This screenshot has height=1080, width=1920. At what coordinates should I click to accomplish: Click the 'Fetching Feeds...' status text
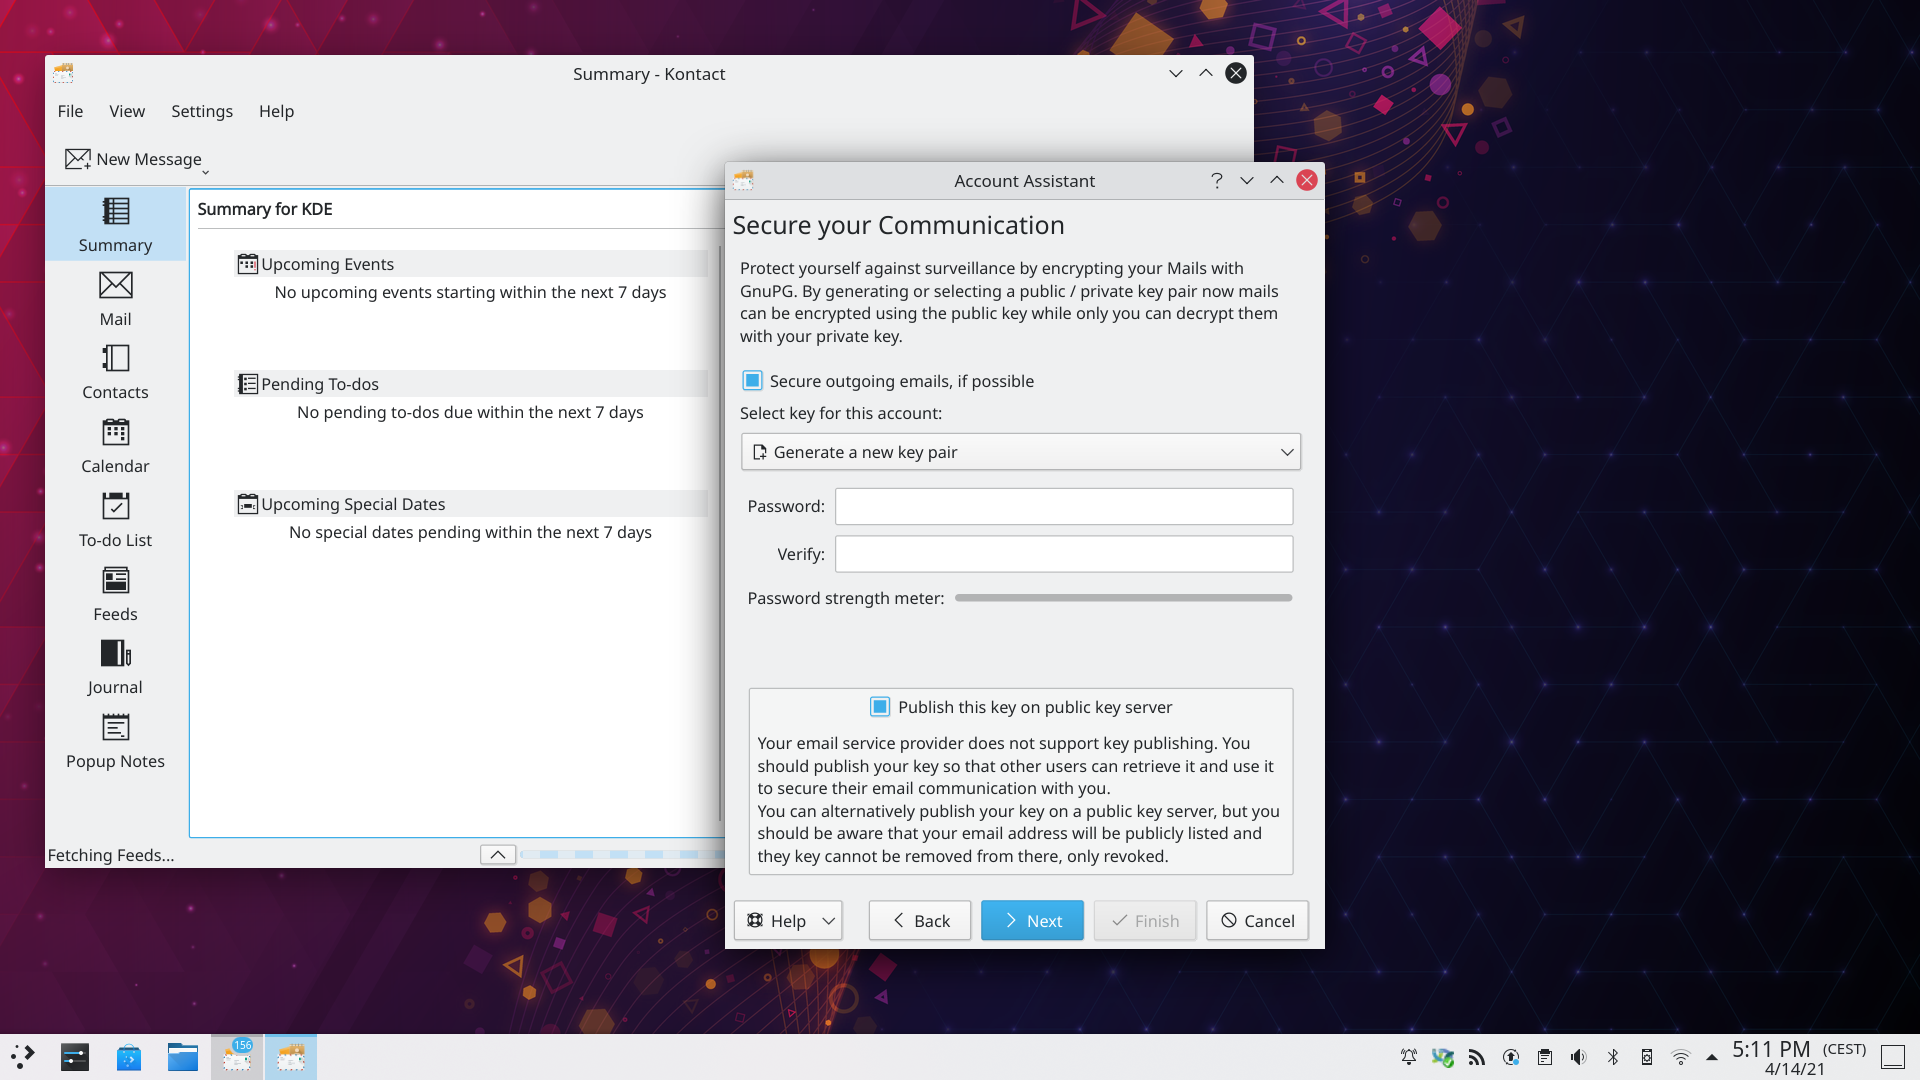[111, 855]
